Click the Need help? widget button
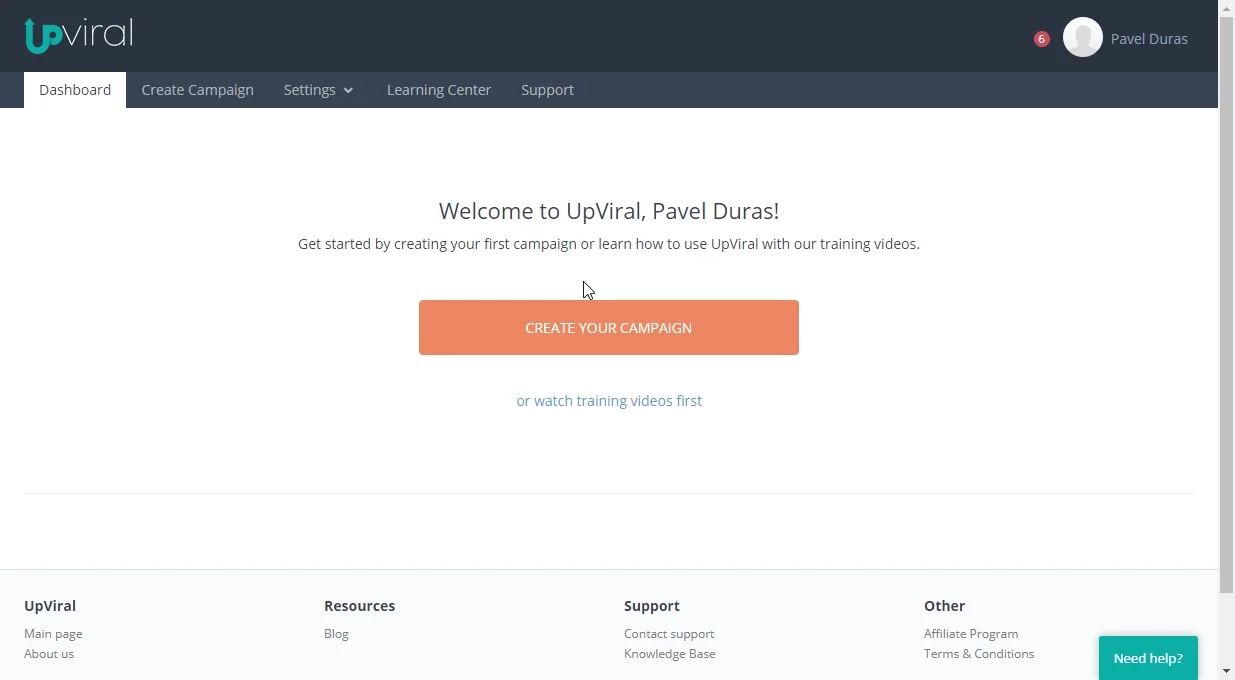Viewport: 1235px width, 680px height. pyautogui.click(x=1148, y=658)
